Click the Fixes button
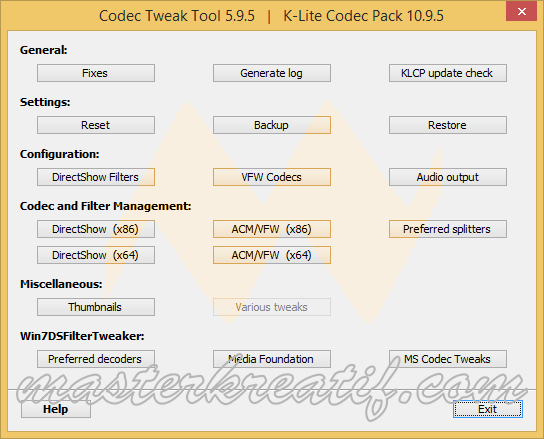 point(96,73)
